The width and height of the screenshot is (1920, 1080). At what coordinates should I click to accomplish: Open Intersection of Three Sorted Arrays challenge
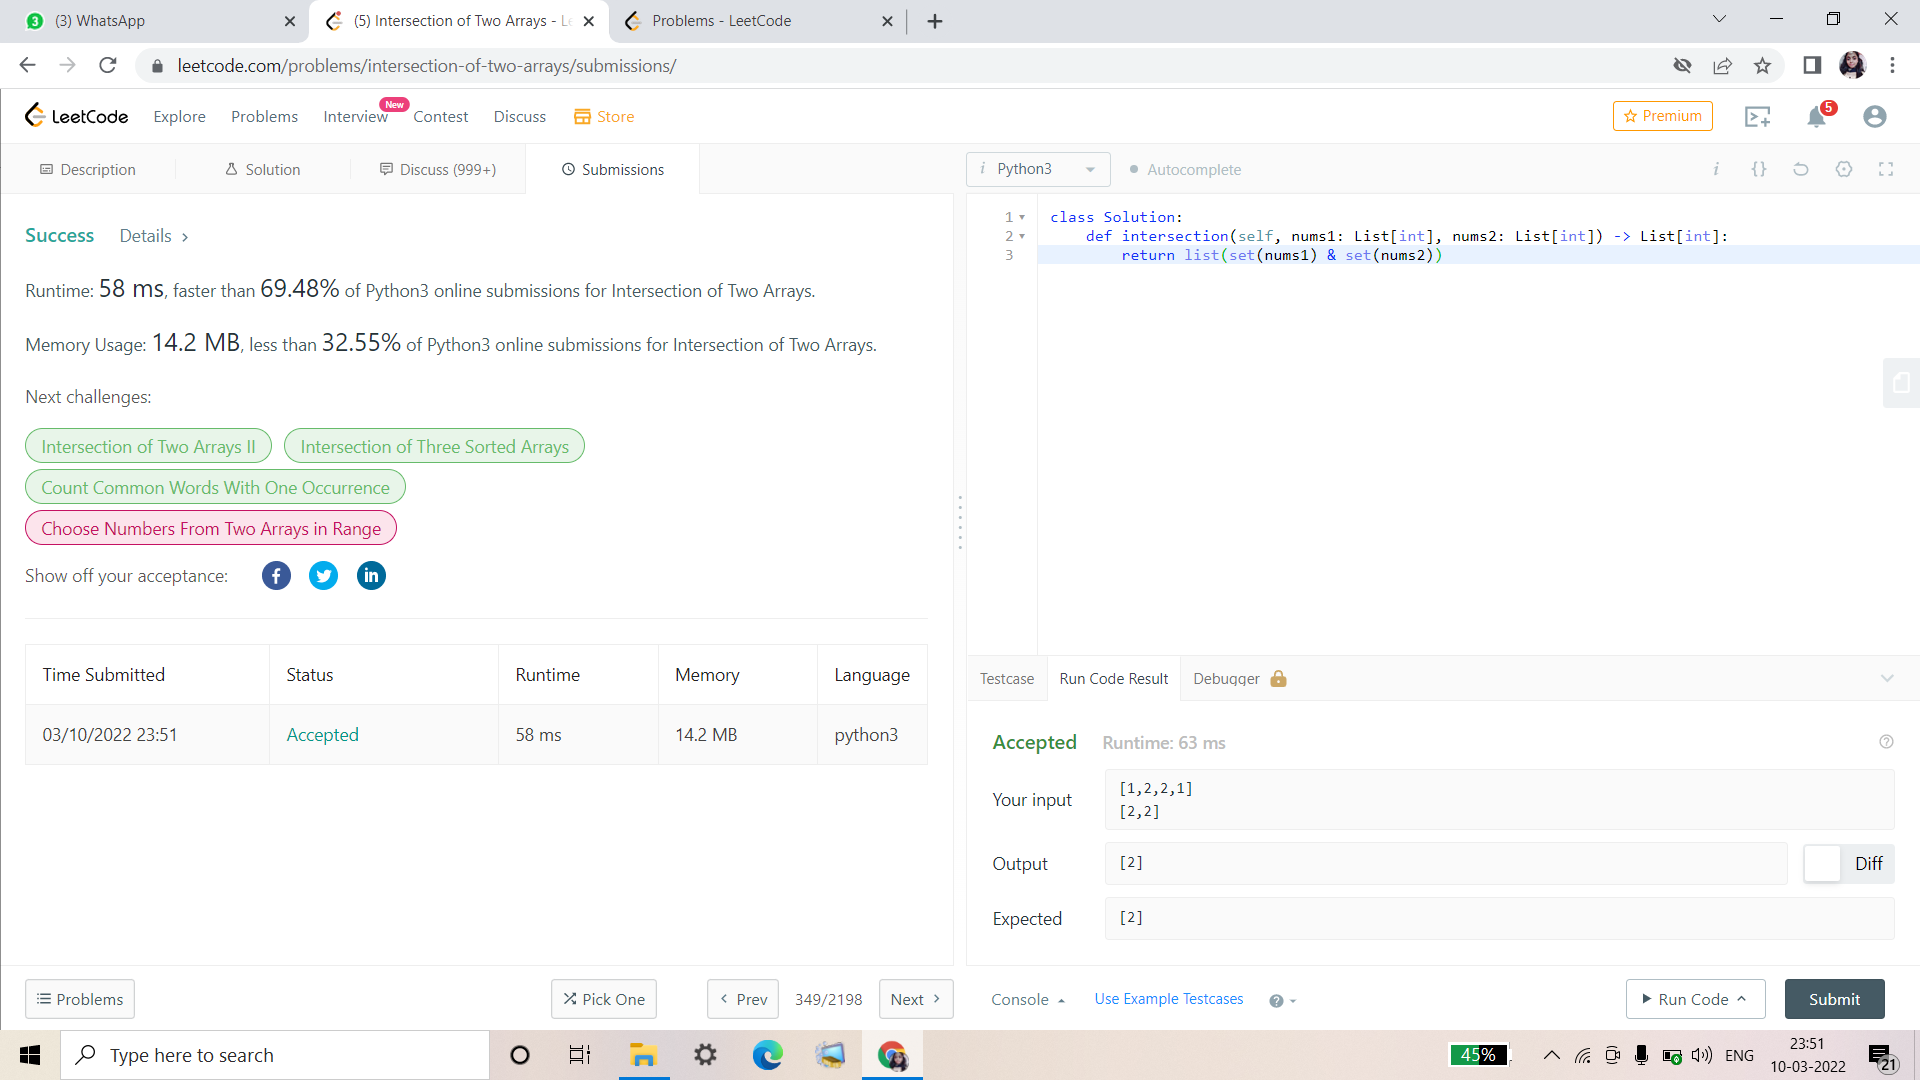coord(434,447)
